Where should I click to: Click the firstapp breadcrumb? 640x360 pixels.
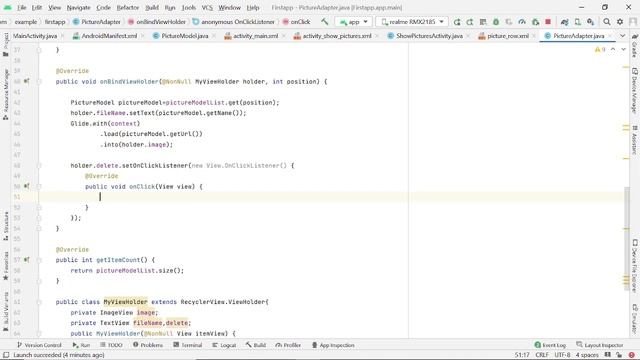[55, 22]
